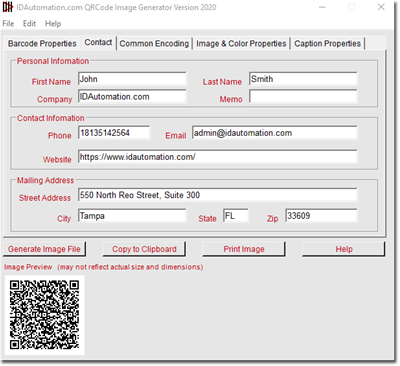Click the Email field with admin@idautomation.com

(x=275, y=133)
